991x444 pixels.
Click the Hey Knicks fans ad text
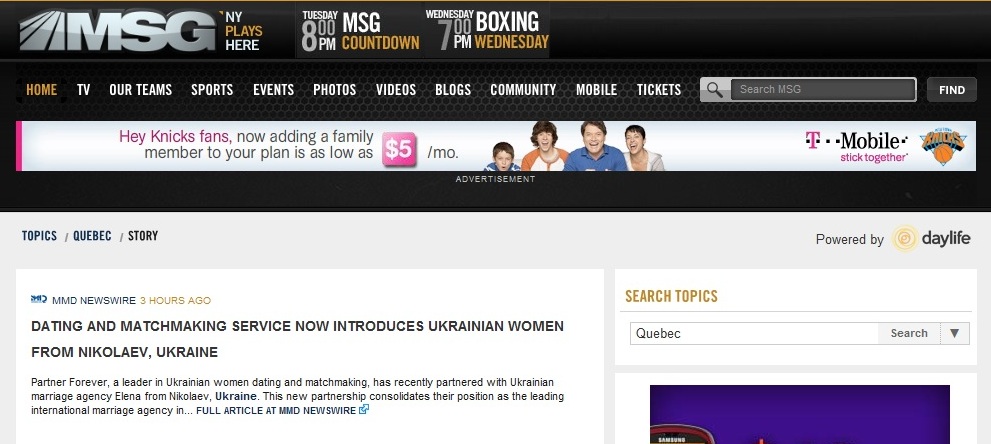tap(246, 145)
